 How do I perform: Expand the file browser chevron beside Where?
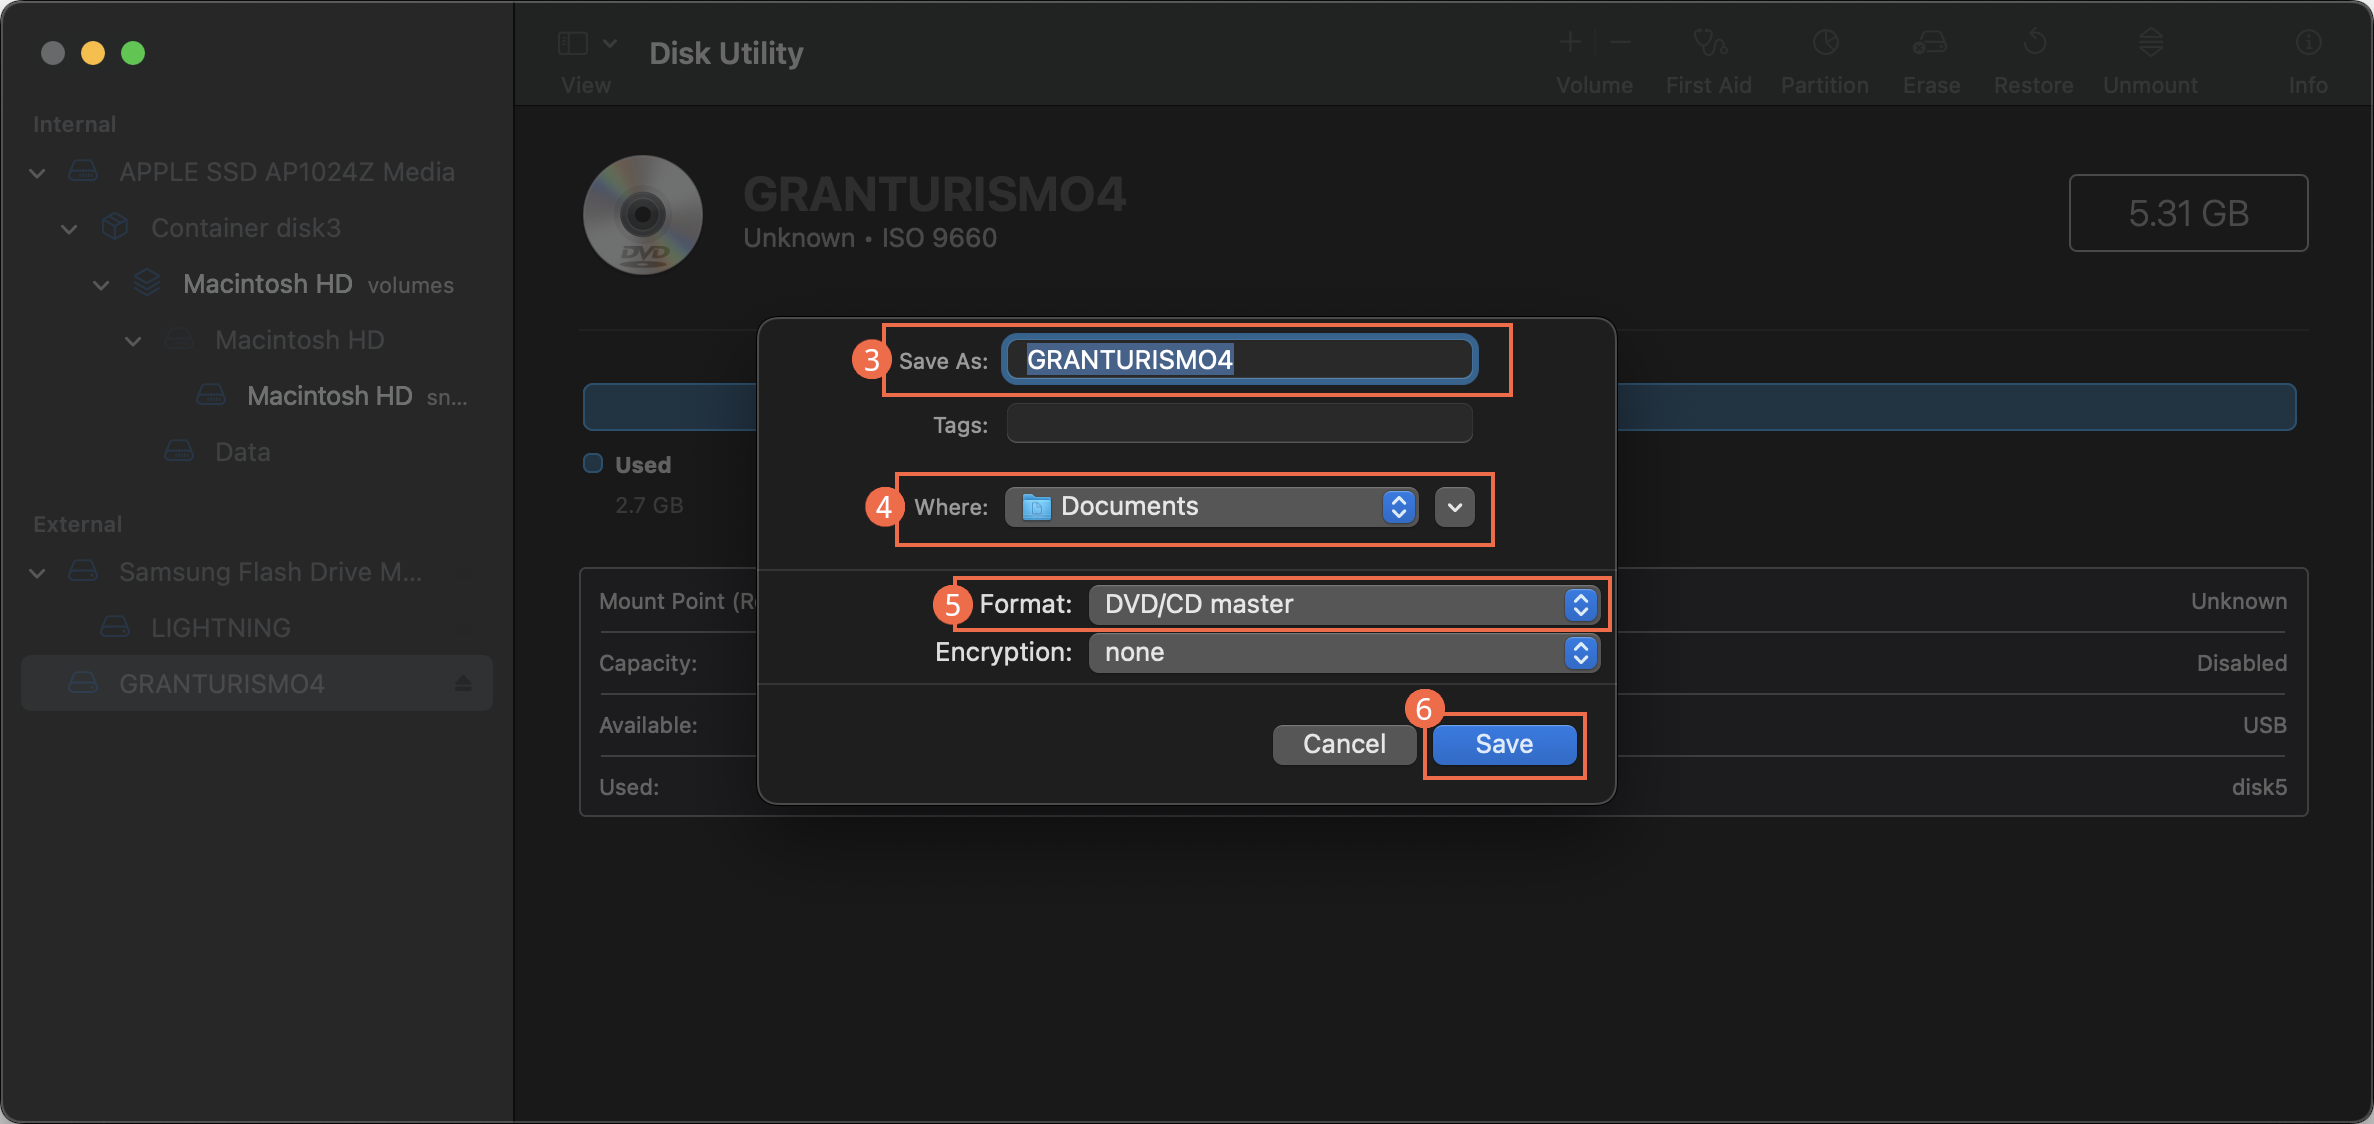coord(1455,507)
